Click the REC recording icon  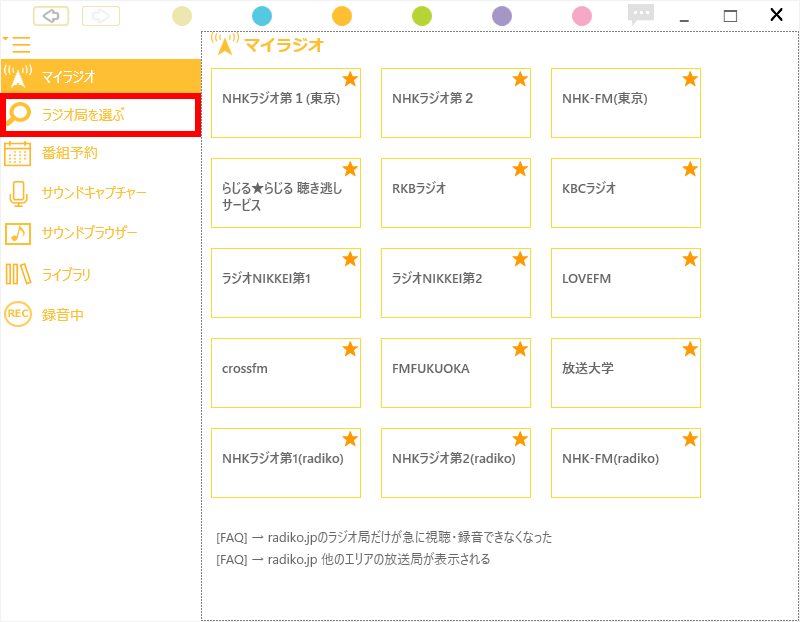point(18,314)
